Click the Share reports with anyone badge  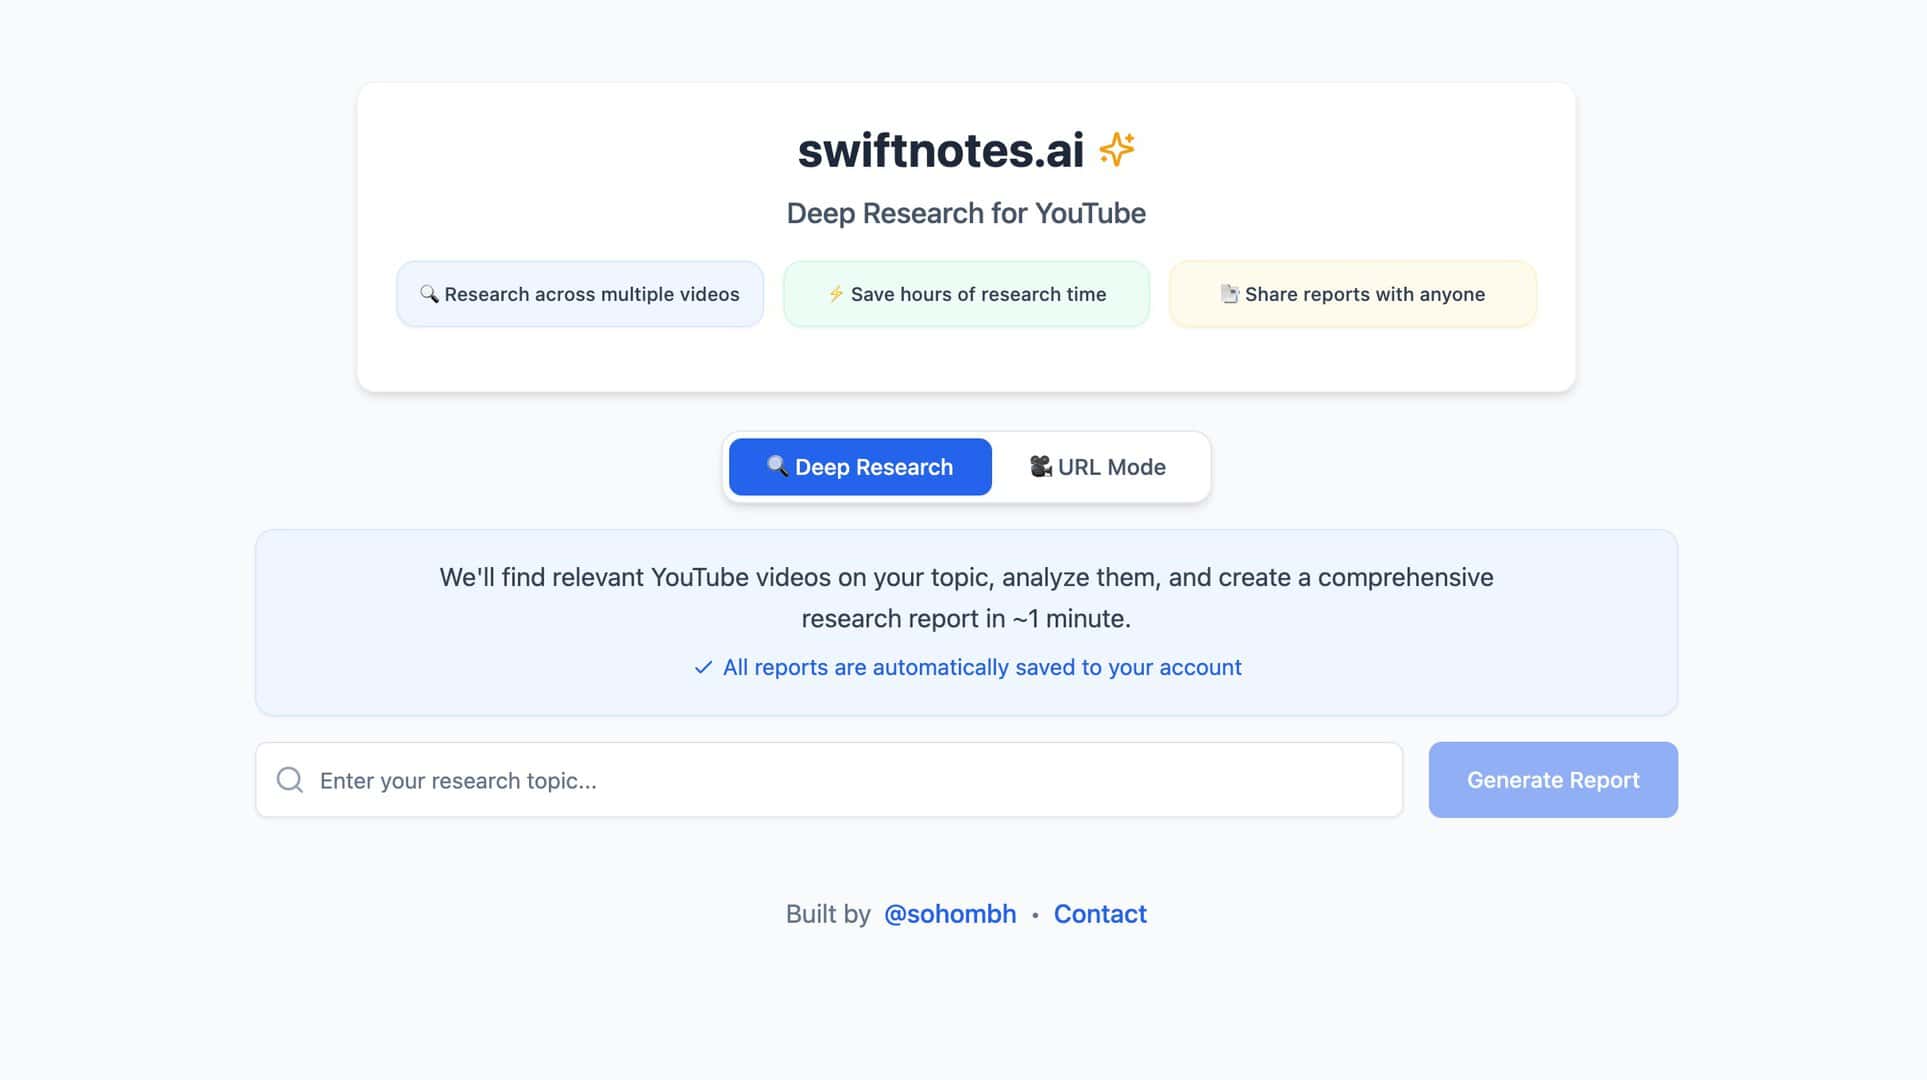tap(1352, 294)
